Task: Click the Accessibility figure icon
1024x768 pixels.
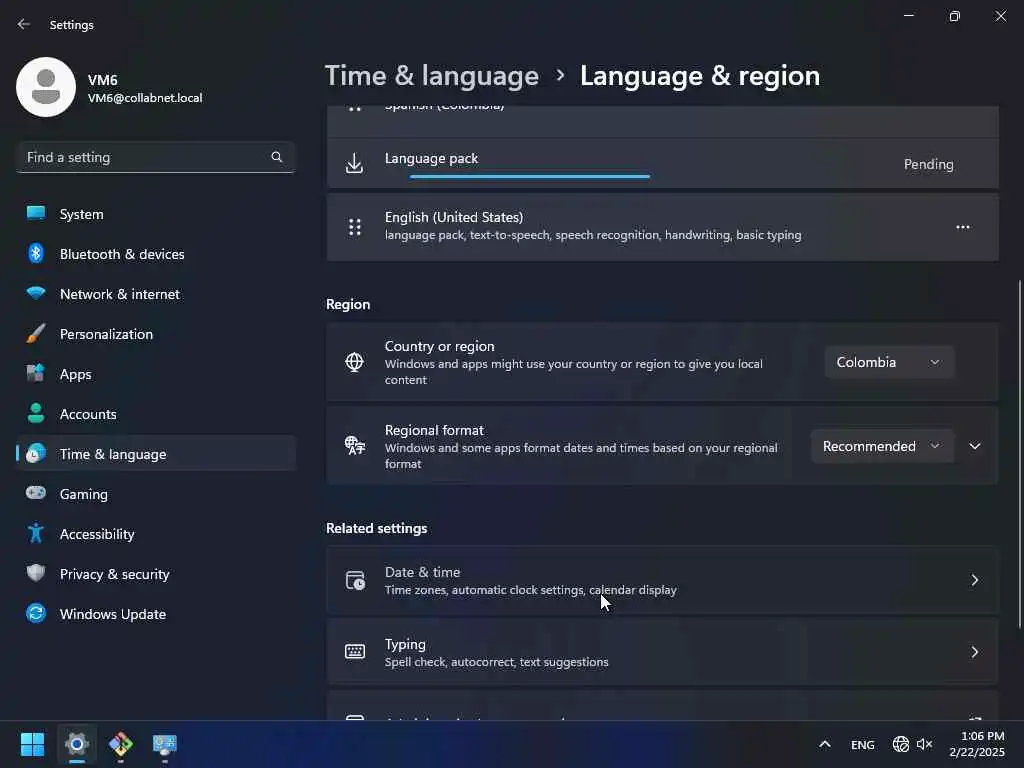Action: 36,534
